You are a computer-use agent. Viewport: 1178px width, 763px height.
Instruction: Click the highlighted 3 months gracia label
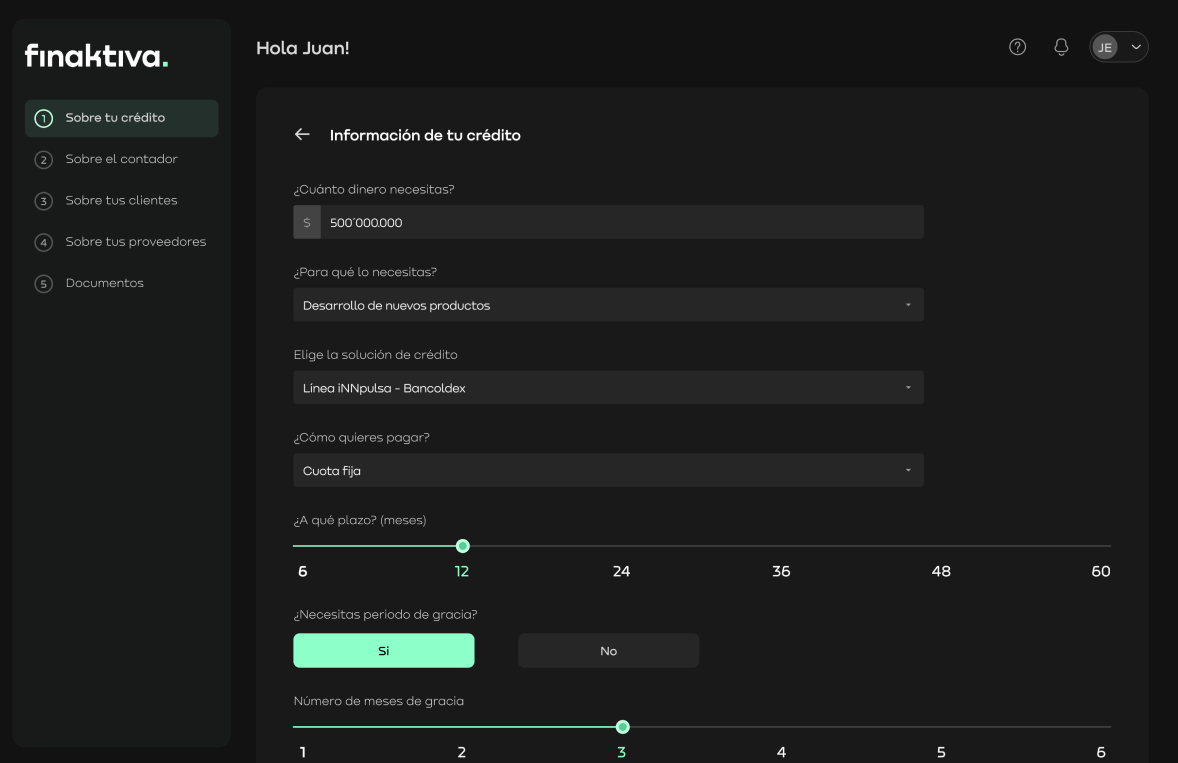point(621,752)
